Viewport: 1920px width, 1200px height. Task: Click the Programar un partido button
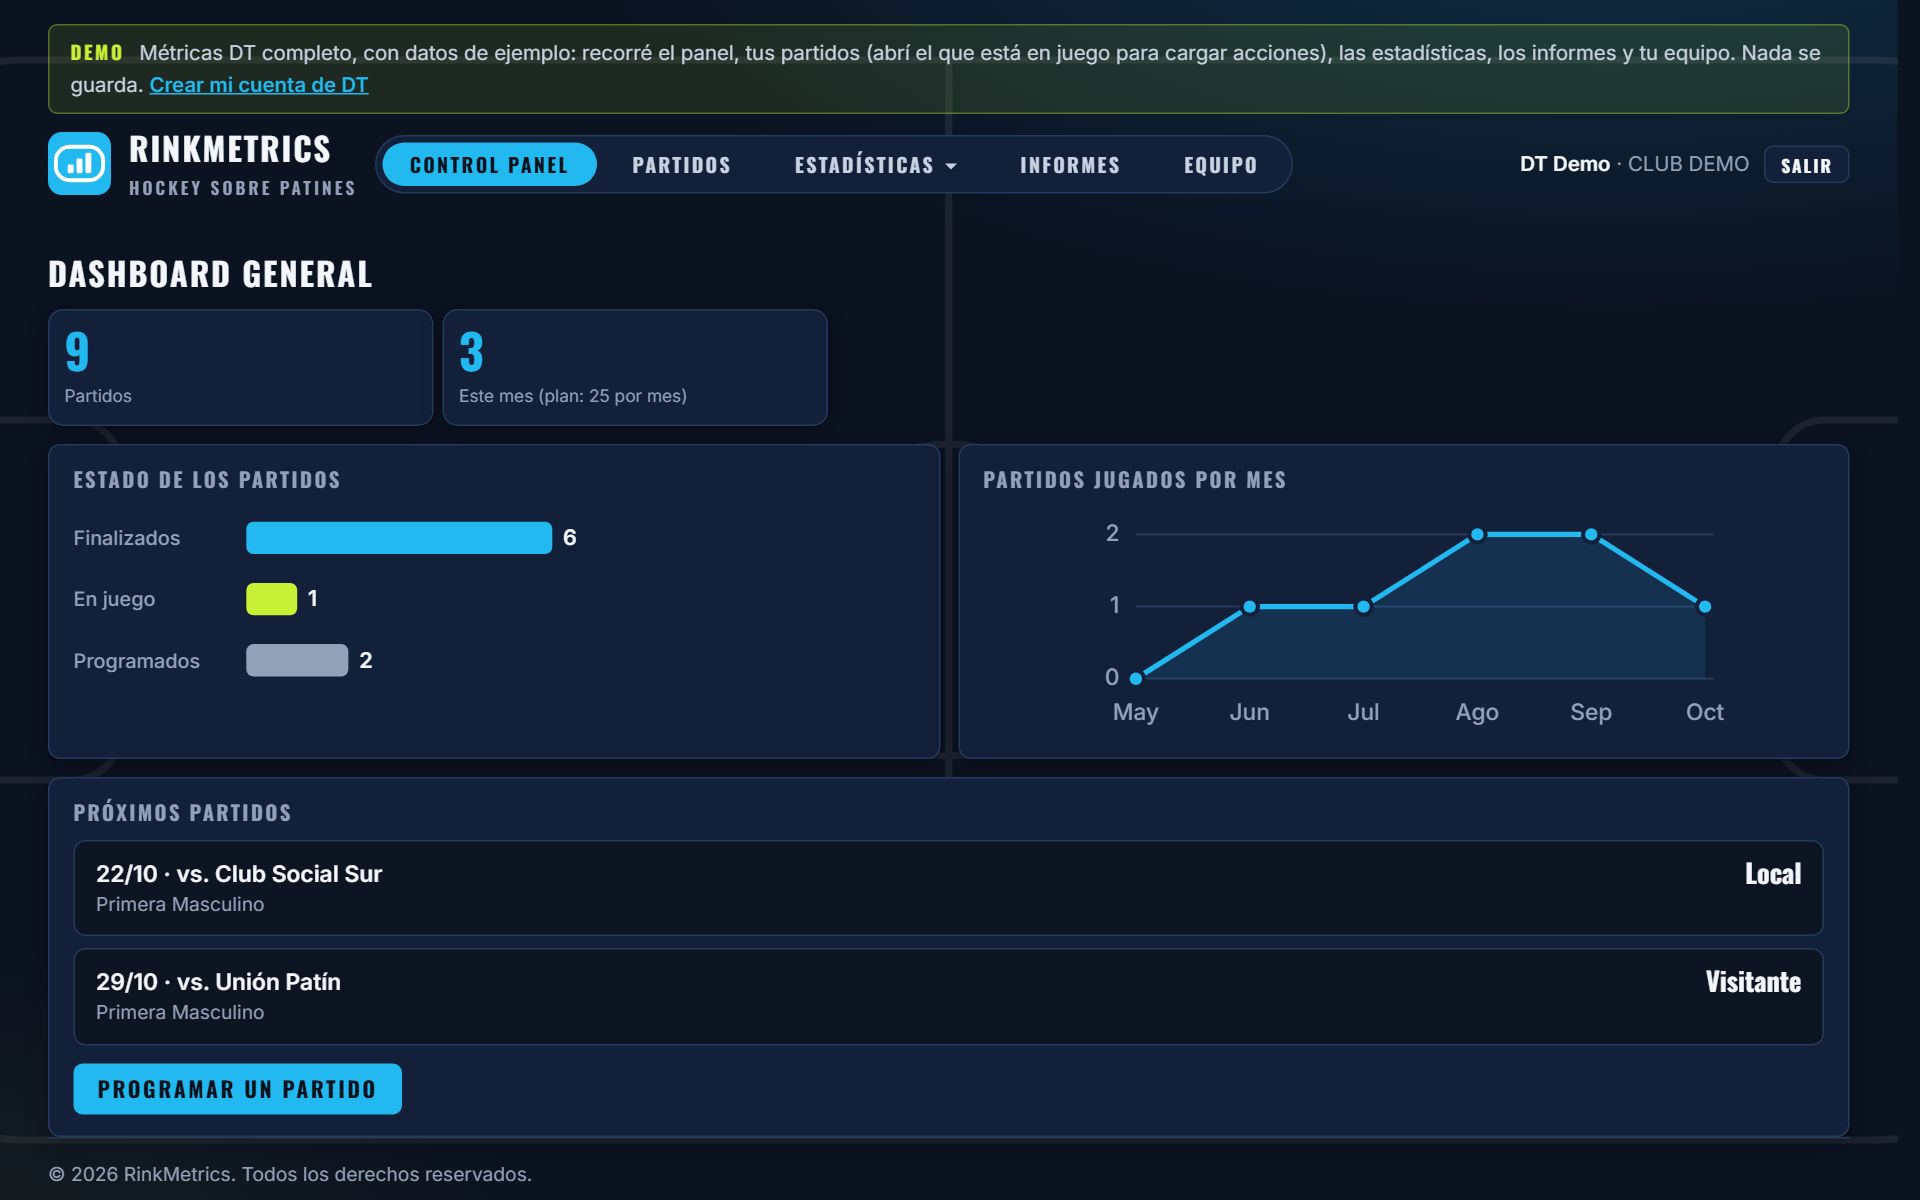237,1089
